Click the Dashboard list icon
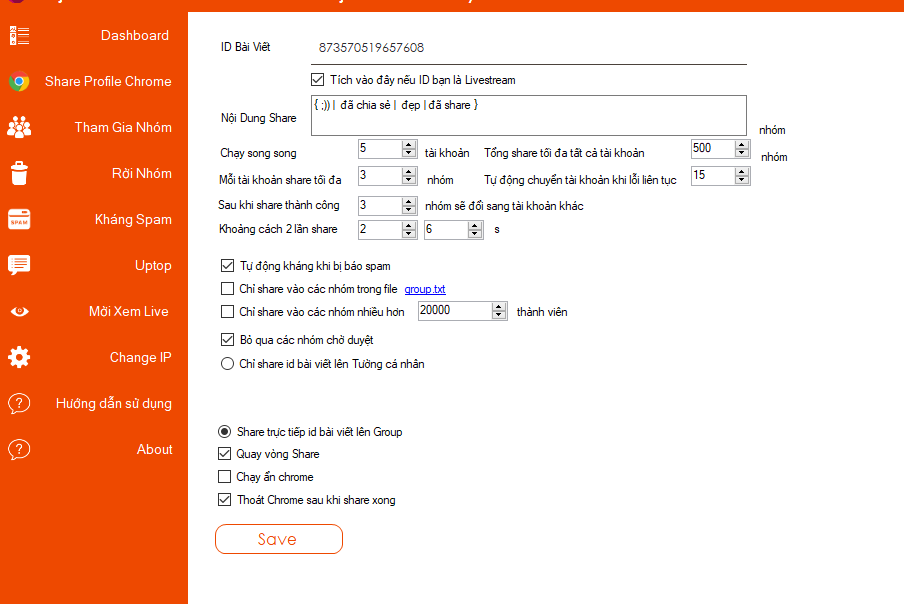Screen dimensions: 904x604 (19, 36)
